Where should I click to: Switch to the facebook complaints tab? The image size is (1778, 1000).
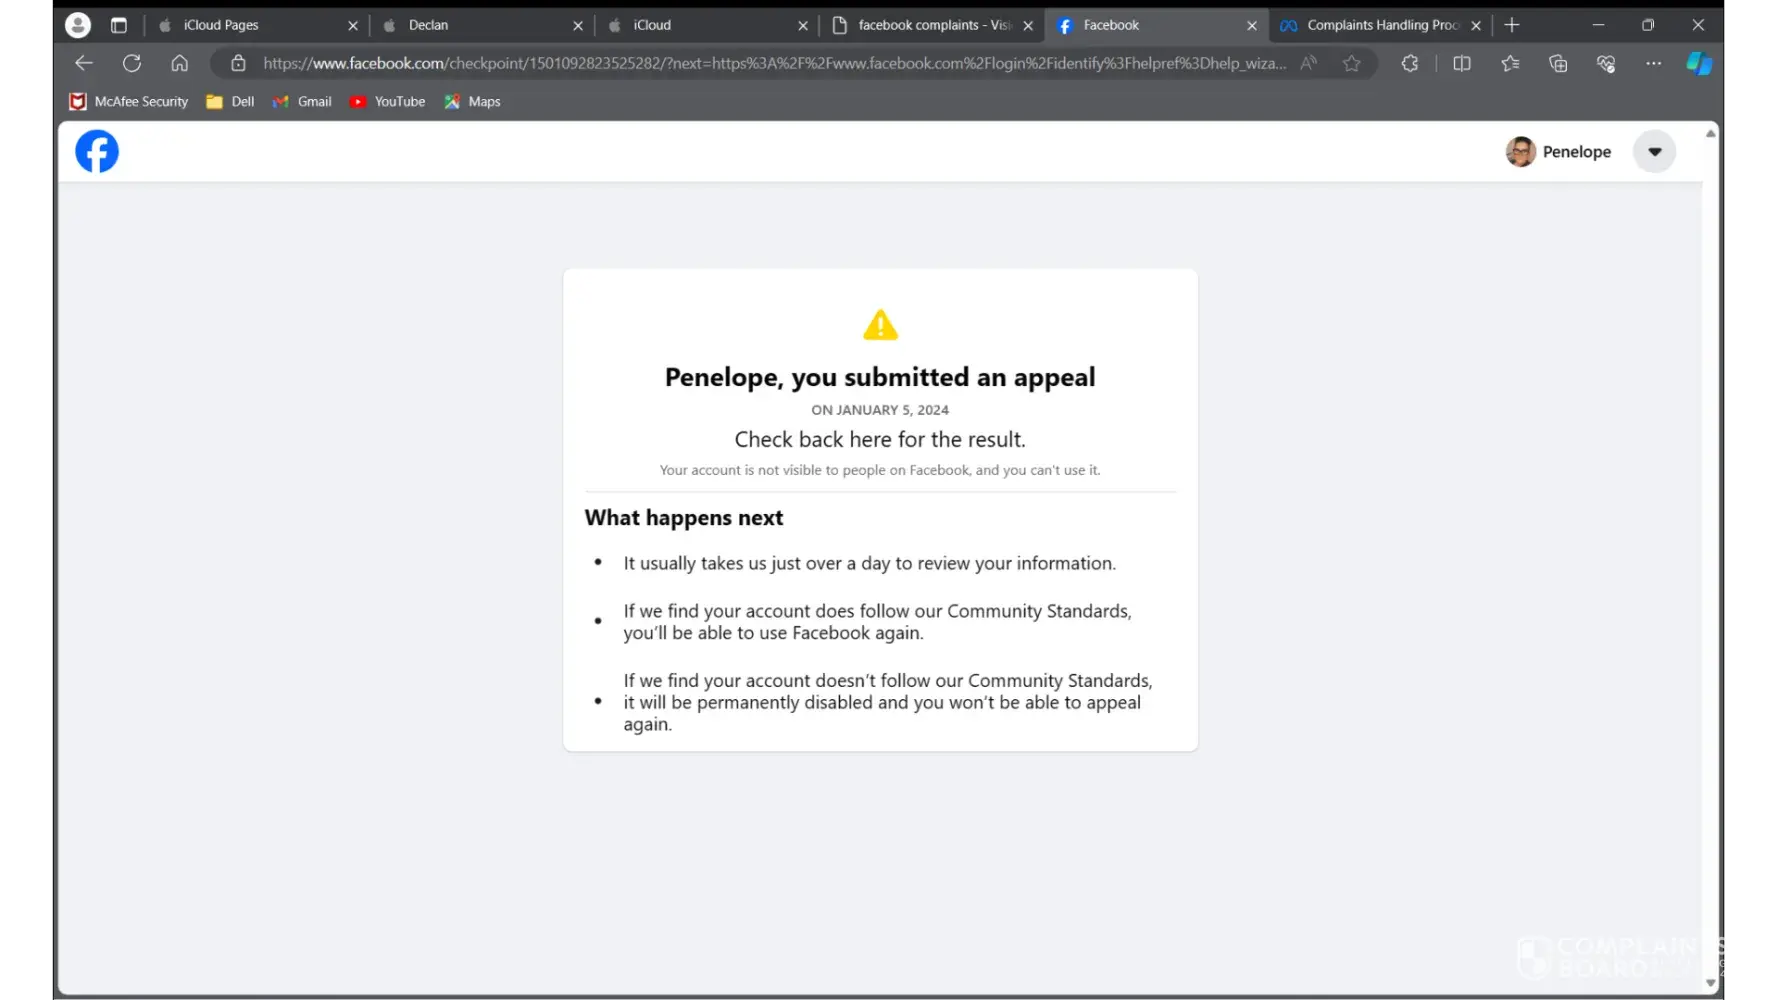click(933, 25)
